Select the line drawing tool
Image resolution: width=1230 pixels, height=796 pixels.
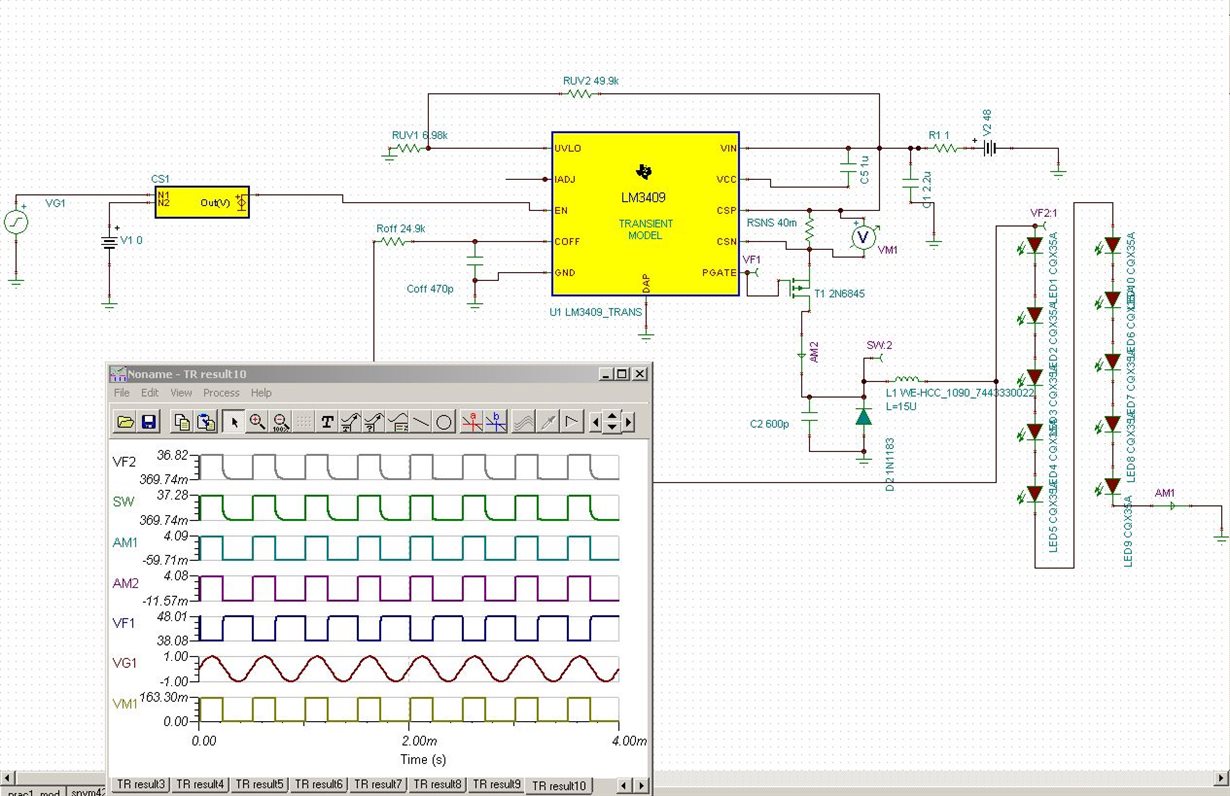[421, 422]
